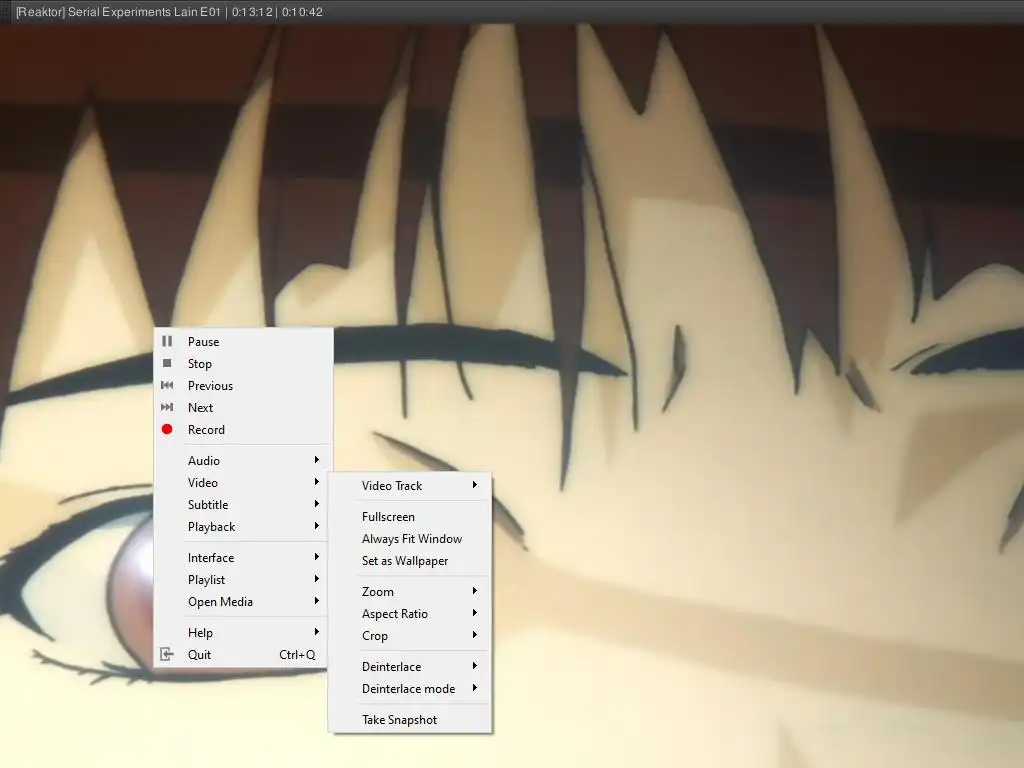The width and height of the screenshot is (1024, 768).
Task: Expand the Interface submenu arrow
Action: [317, 556]
